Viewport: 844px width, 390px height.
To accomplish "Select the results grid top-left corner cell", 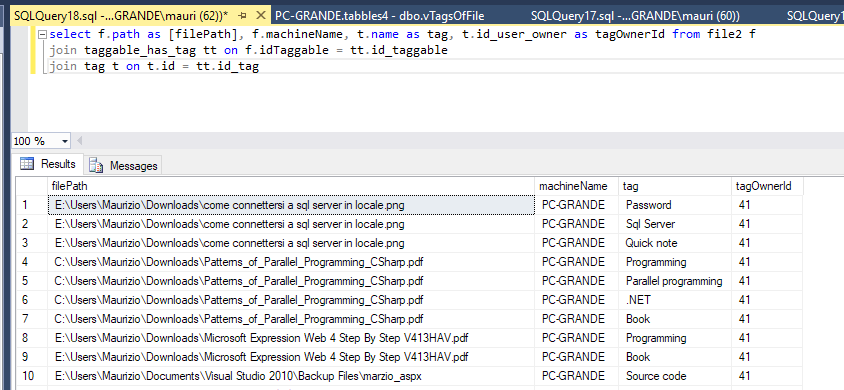I will pos(31,186).
